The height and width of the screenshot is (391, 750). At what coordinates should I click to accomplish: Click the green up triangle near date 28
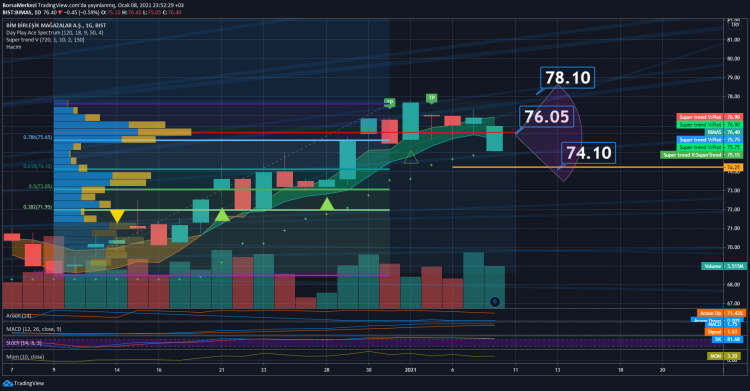tap(327, 204)
